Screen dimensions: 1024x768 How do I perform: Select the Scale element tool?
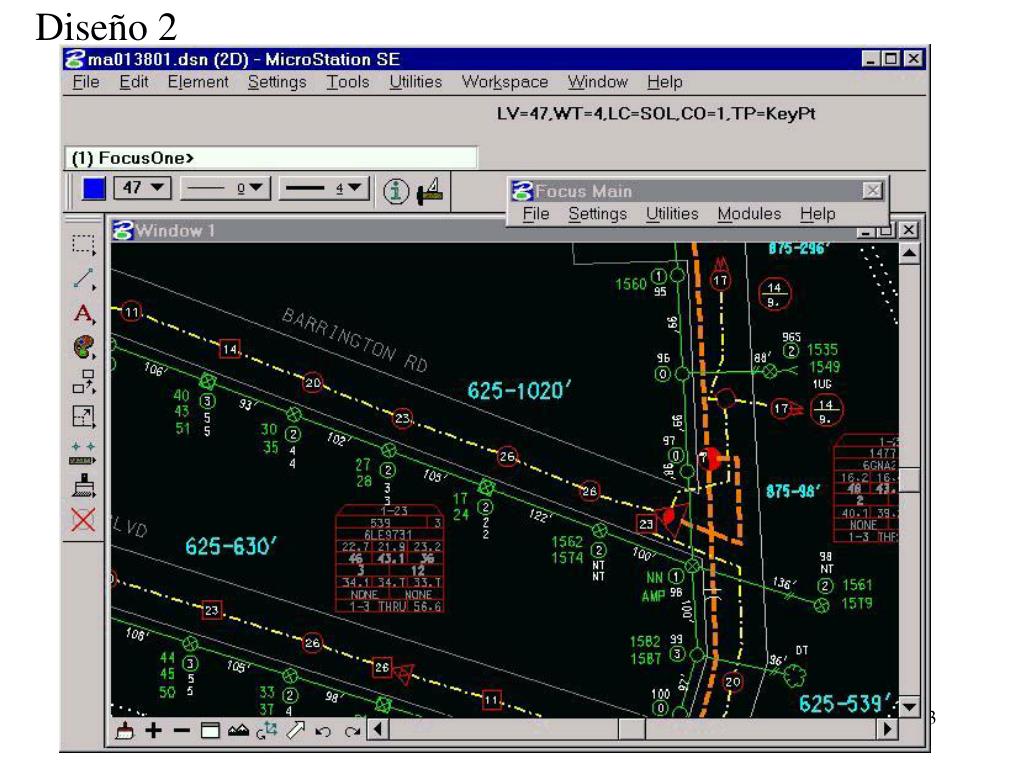[x=83, y=416]
